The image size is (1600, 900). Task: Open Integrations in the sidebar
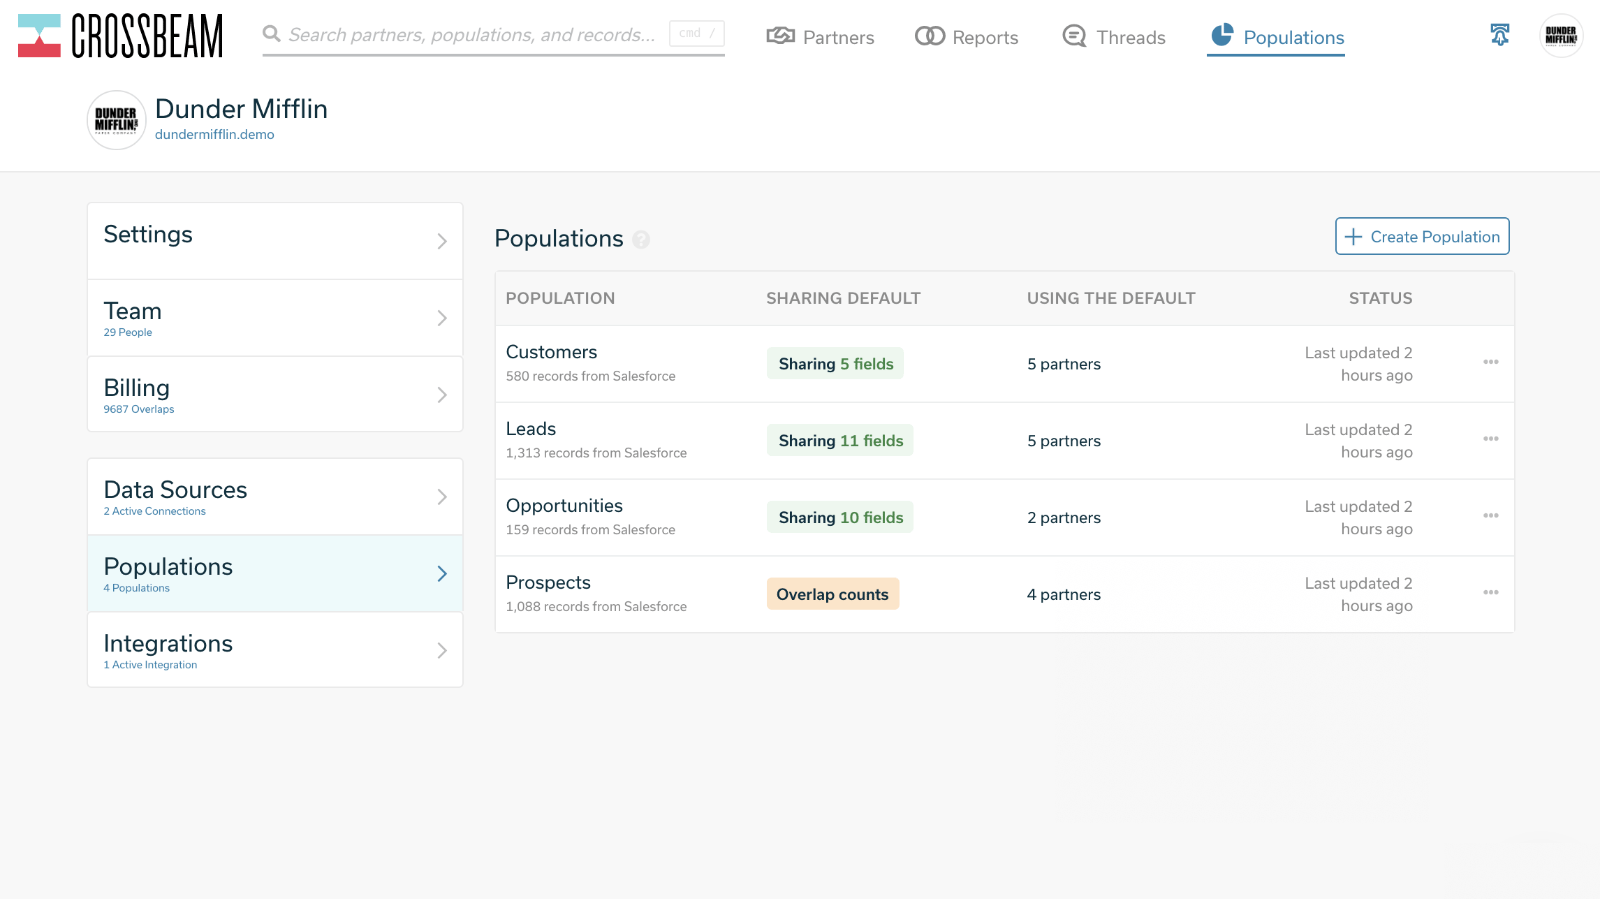pyautogui.click(x=275, y=651)
